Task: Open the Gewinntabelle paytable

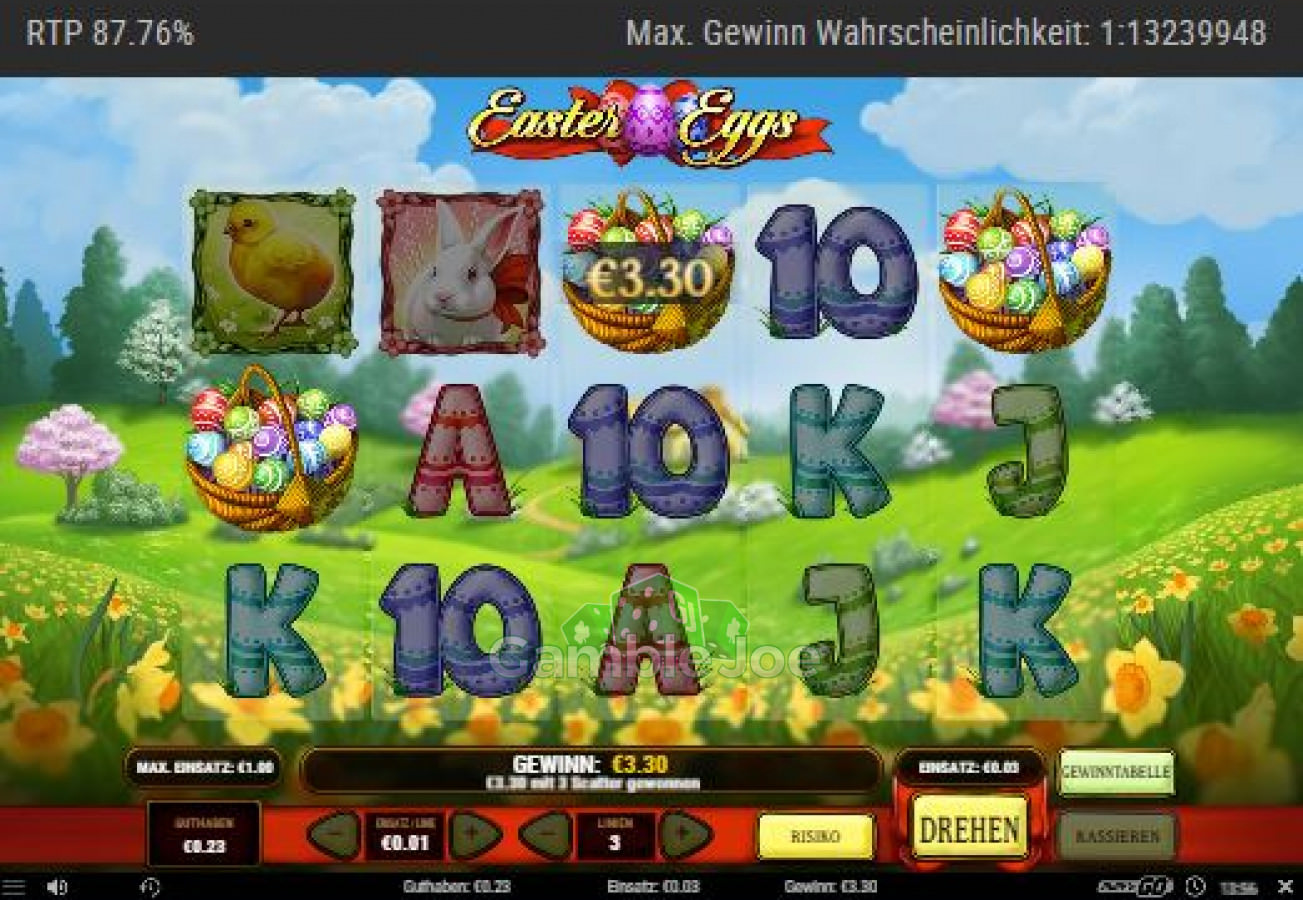Action: tap(1116, 772)
